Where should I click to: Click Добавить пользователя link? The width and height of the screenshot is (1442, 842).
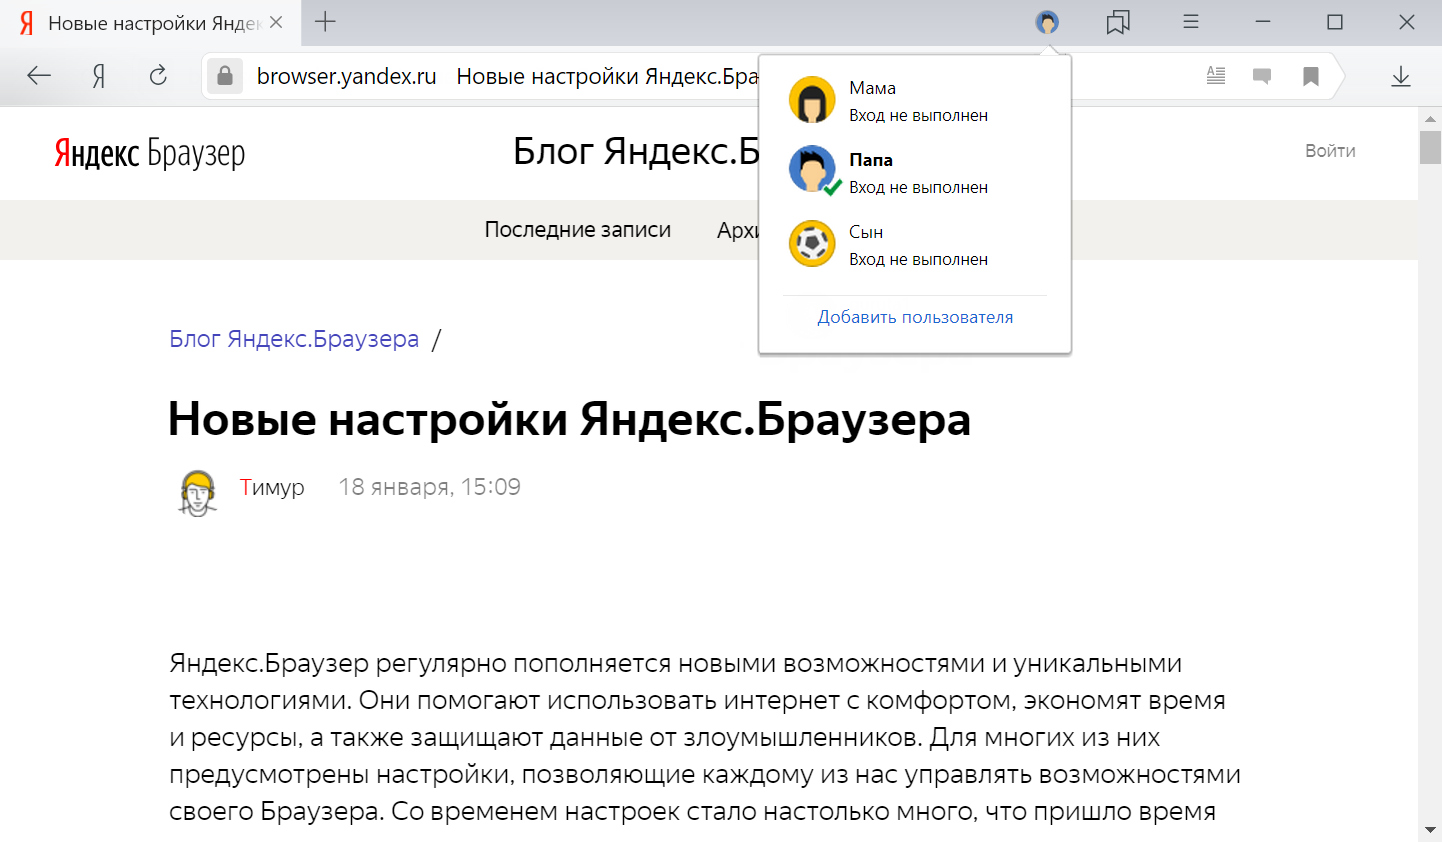(915, 317)
